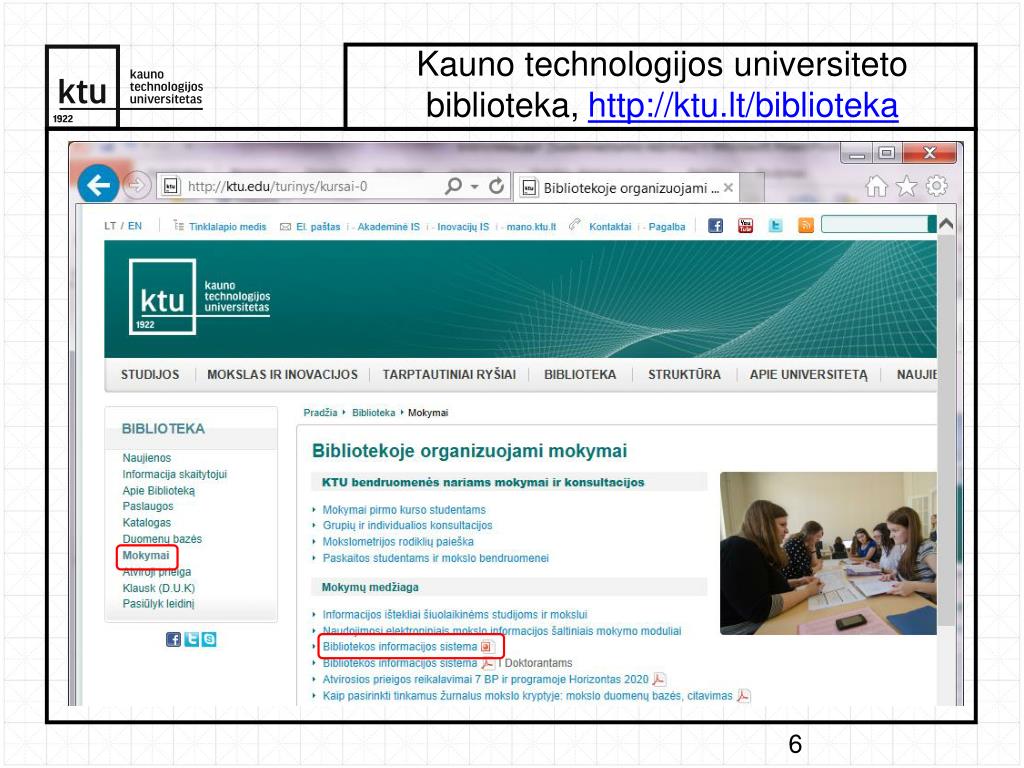The width and height of the screenshot is (1024, 768).
Task: Click Biblioteka breadcrumb
Action: pos(374,413)
